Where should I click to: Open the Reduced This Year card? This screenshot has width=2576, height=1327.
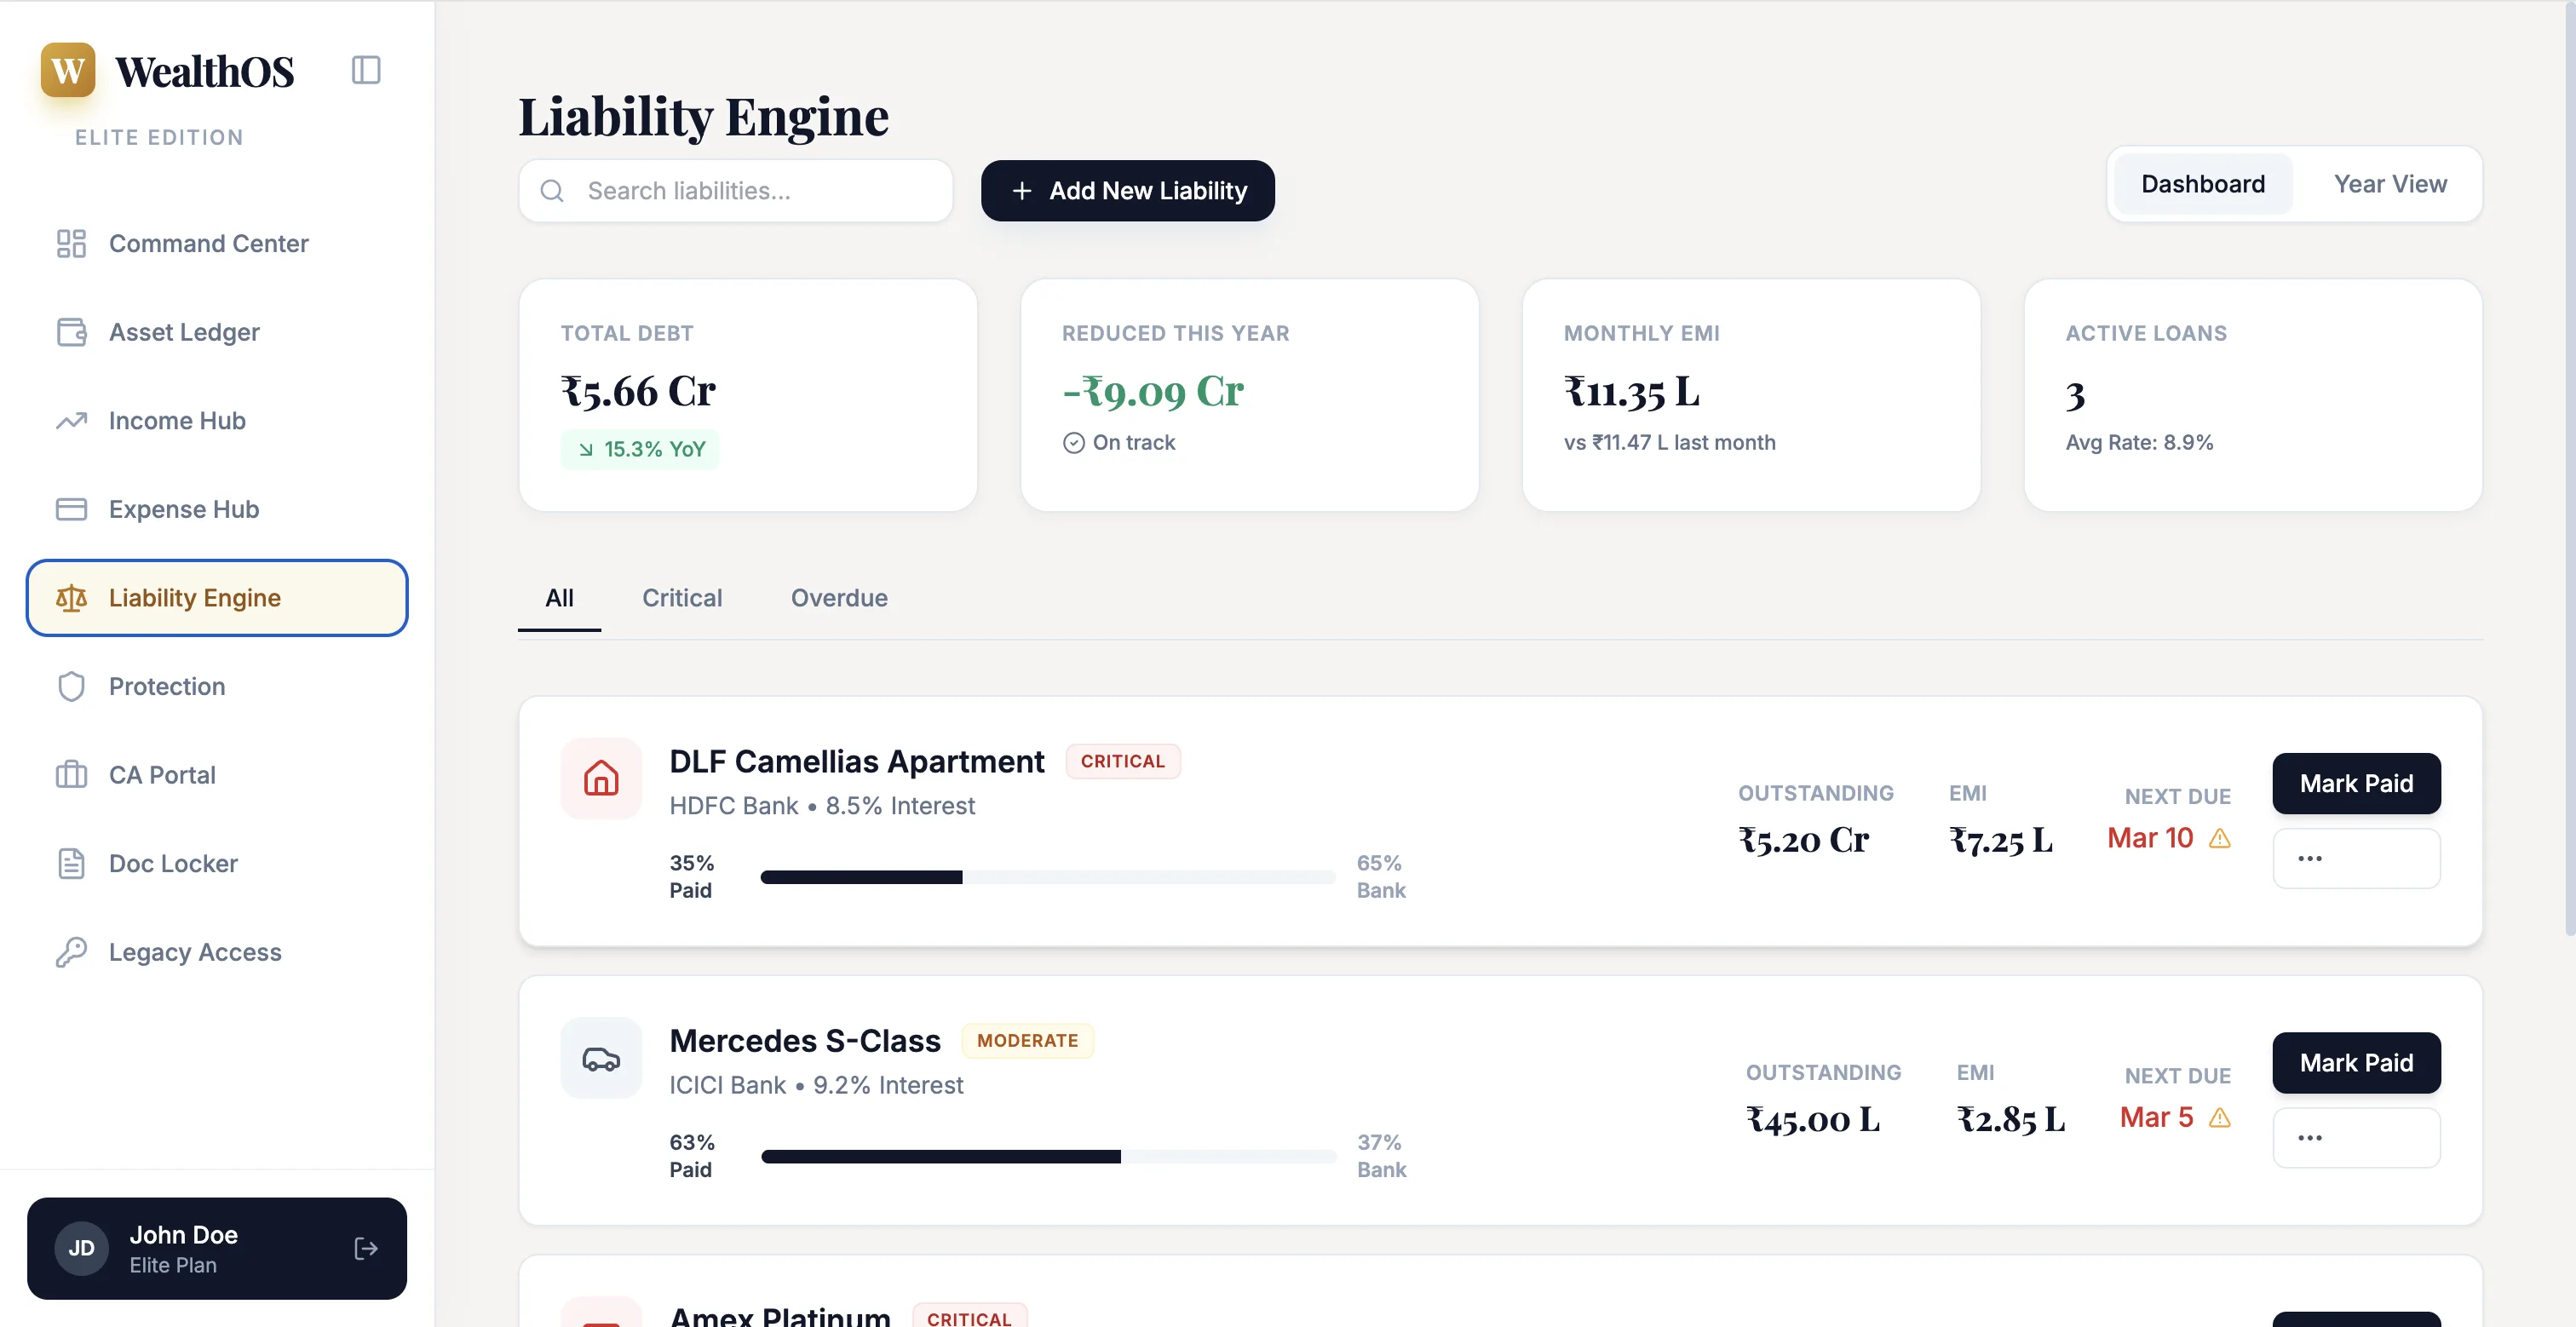click(1250, 395)
